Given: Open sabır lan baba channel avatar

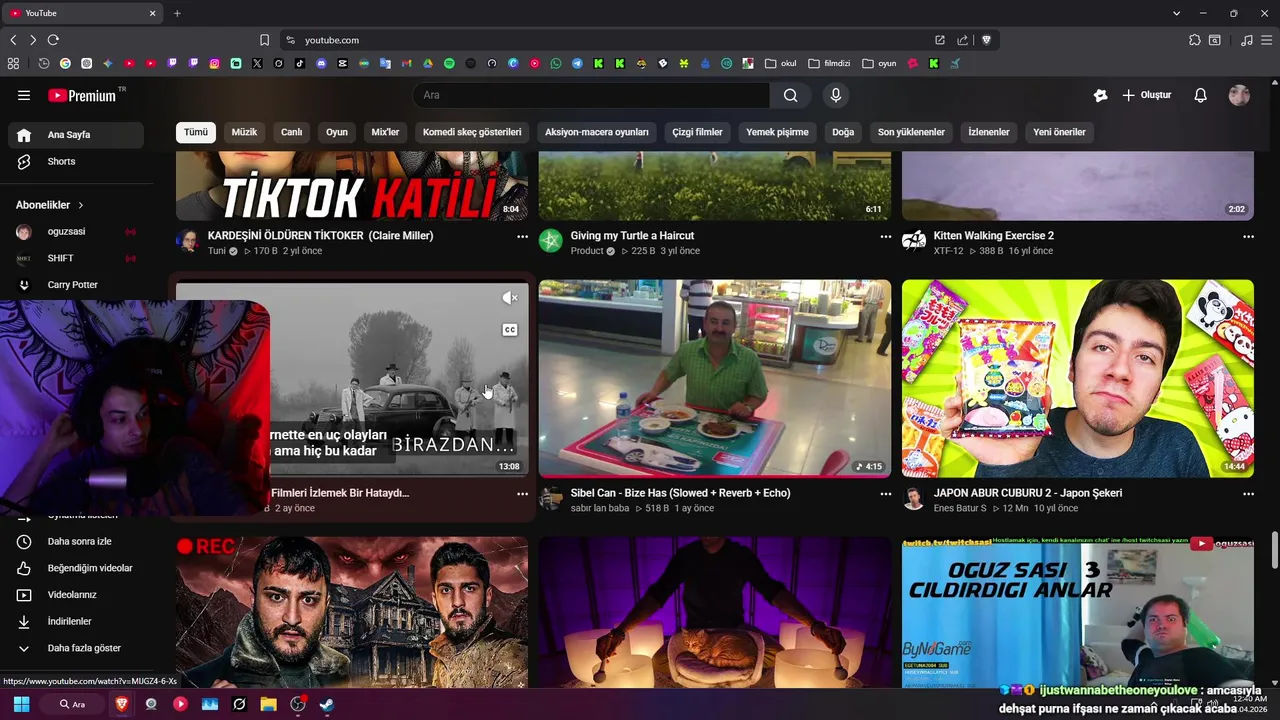Looking at the screenshot, I should (551, 498).
